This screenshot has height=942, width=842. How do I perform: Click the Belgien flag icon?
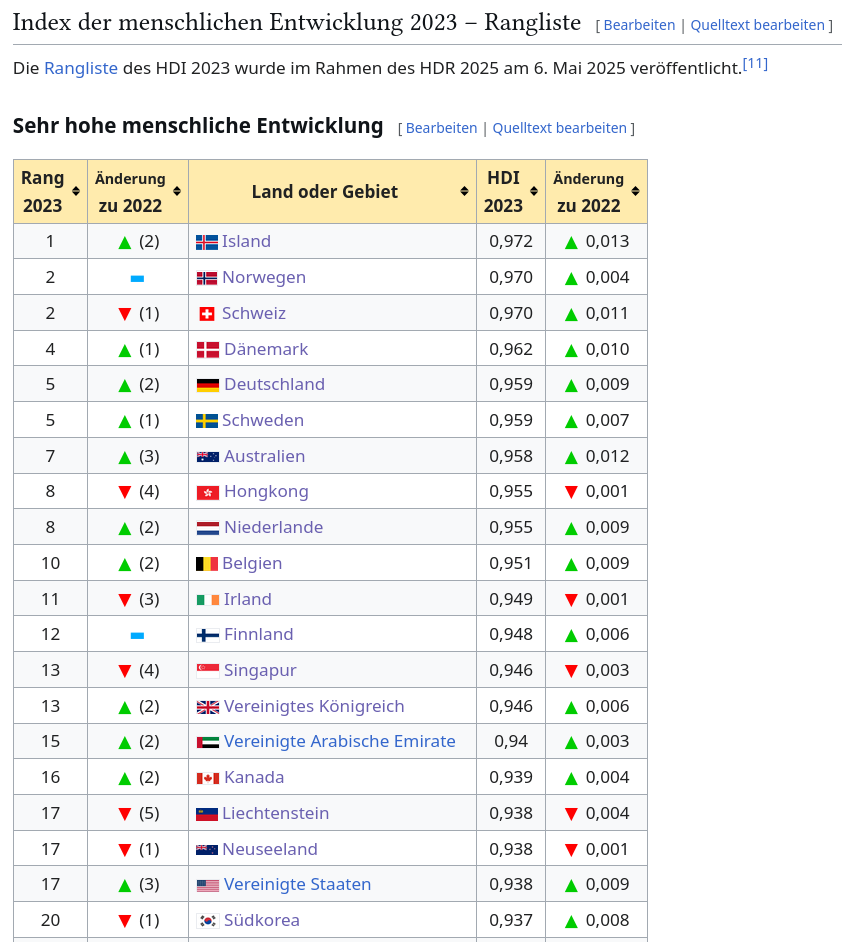tap(207, 564)
